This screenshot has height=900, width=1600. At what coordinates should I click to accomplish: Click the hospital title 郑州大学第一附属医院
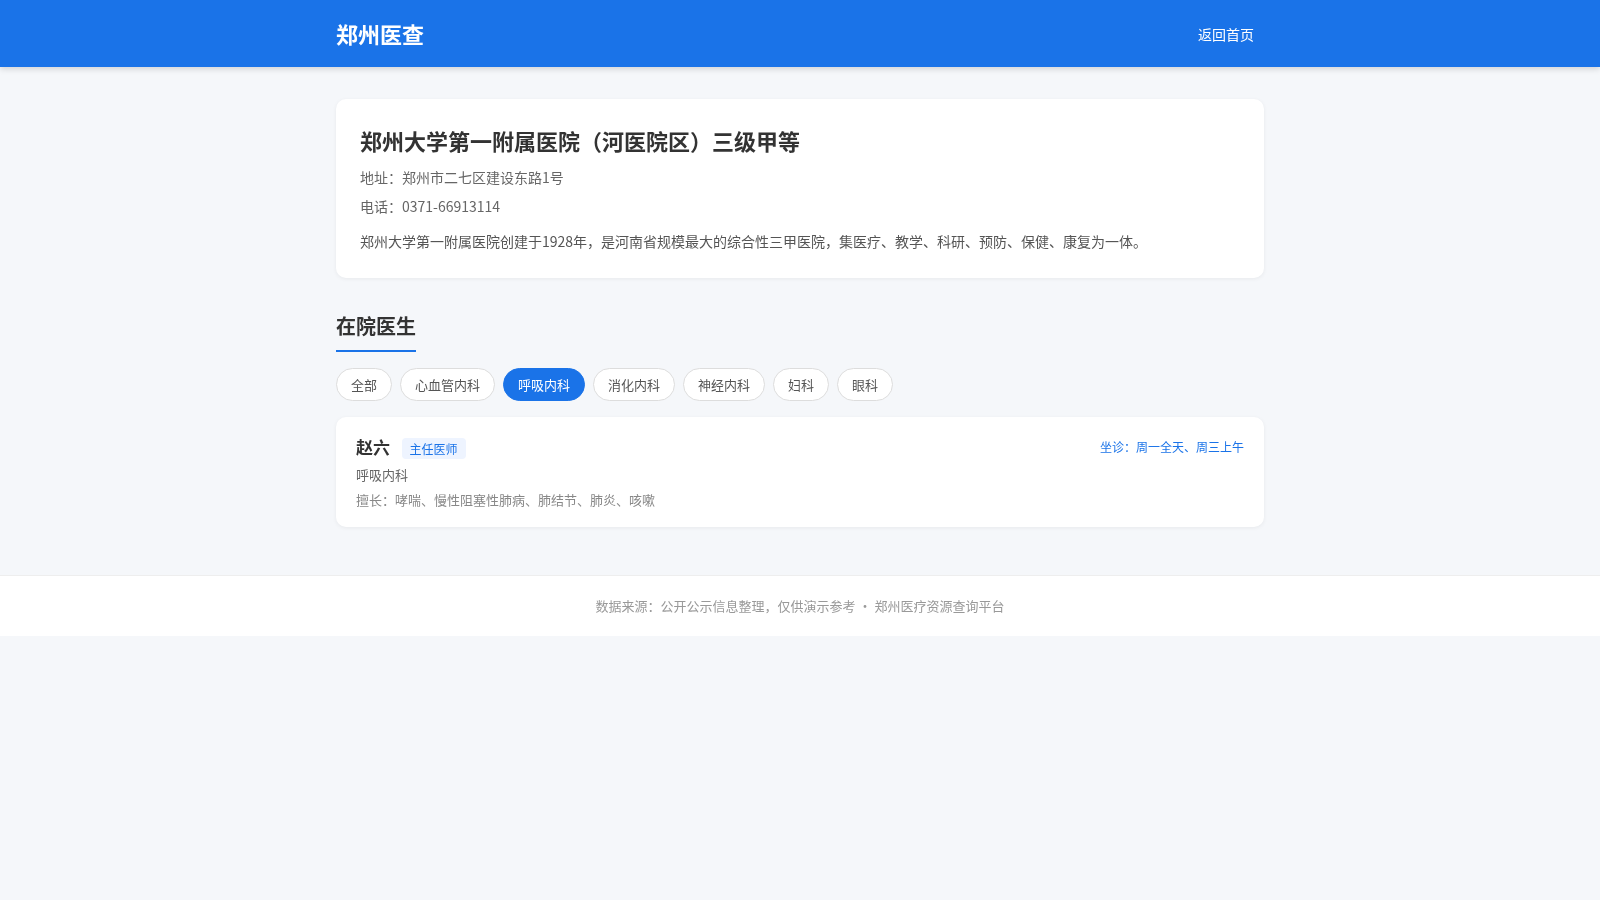coord(580,142)
